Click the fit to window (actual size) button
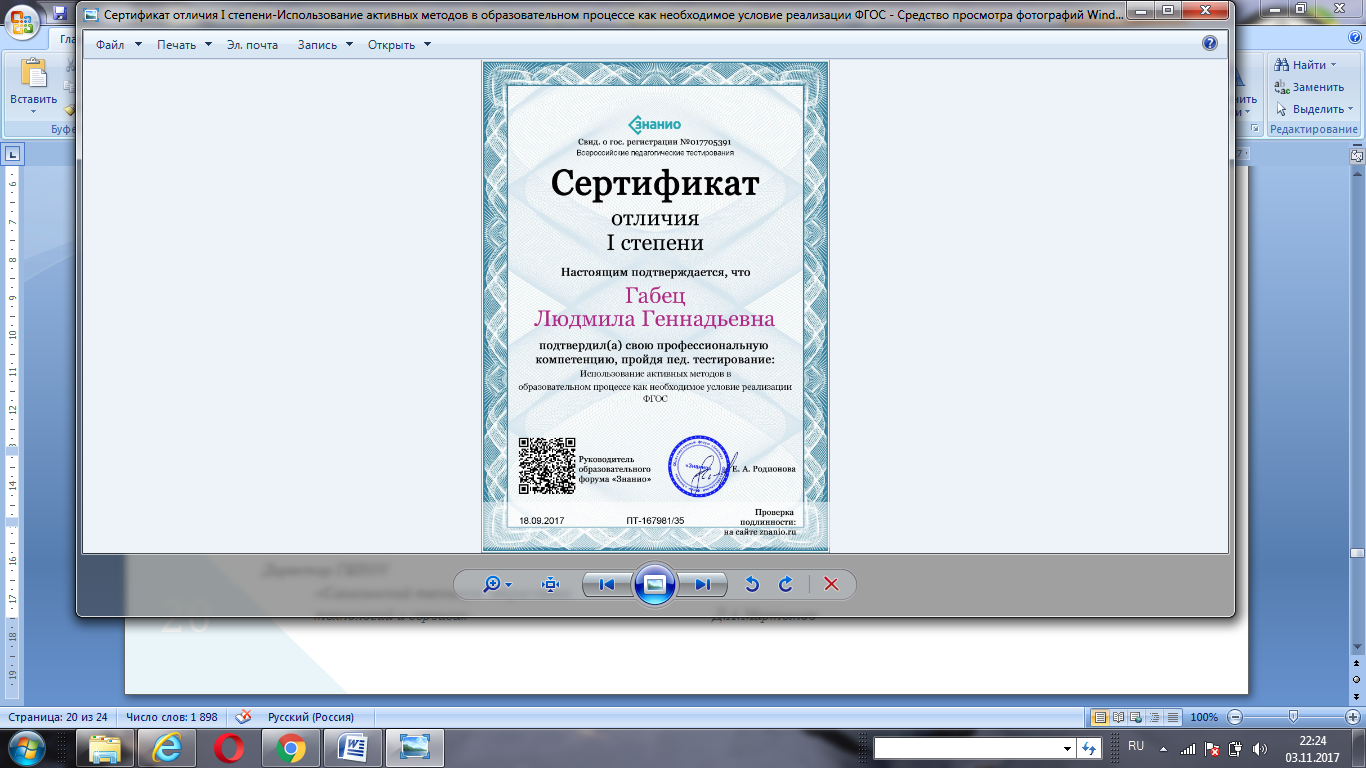This screenshot has height=768, width=1366. [550, 584]
